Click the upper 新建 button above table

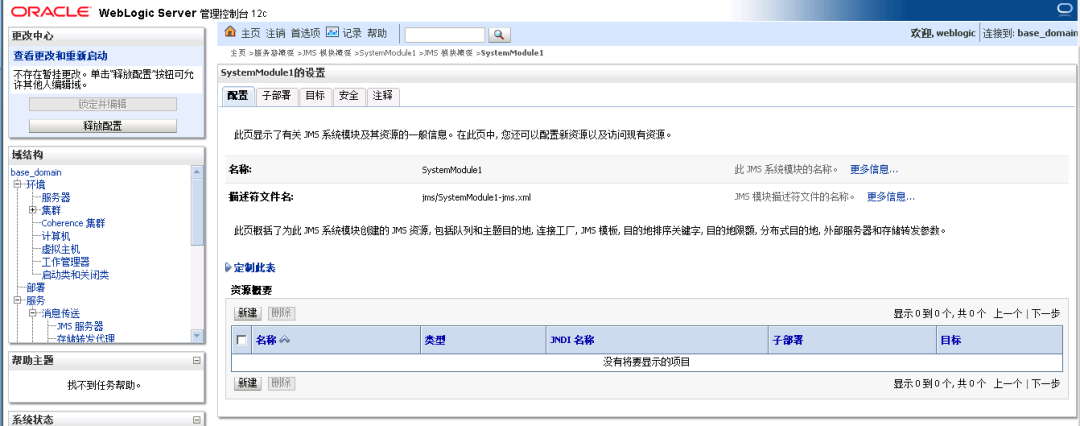(248, 313)
